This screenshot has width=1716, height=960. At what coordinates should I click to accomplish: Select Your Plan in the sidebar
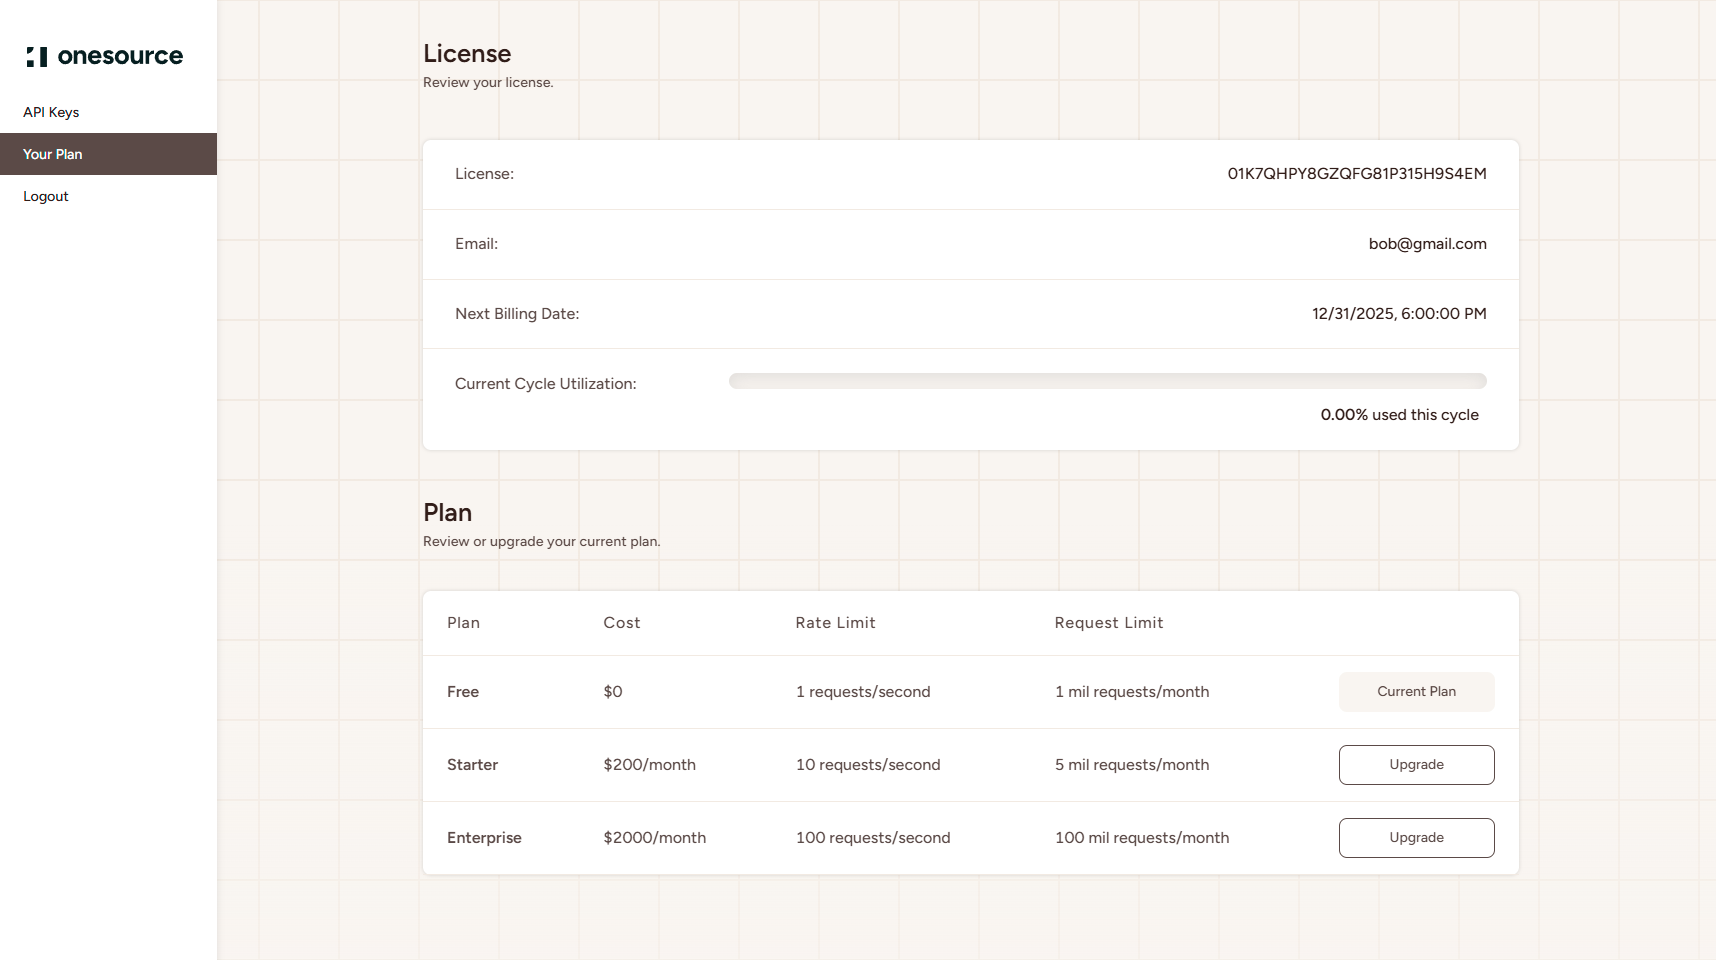(52, 154)
